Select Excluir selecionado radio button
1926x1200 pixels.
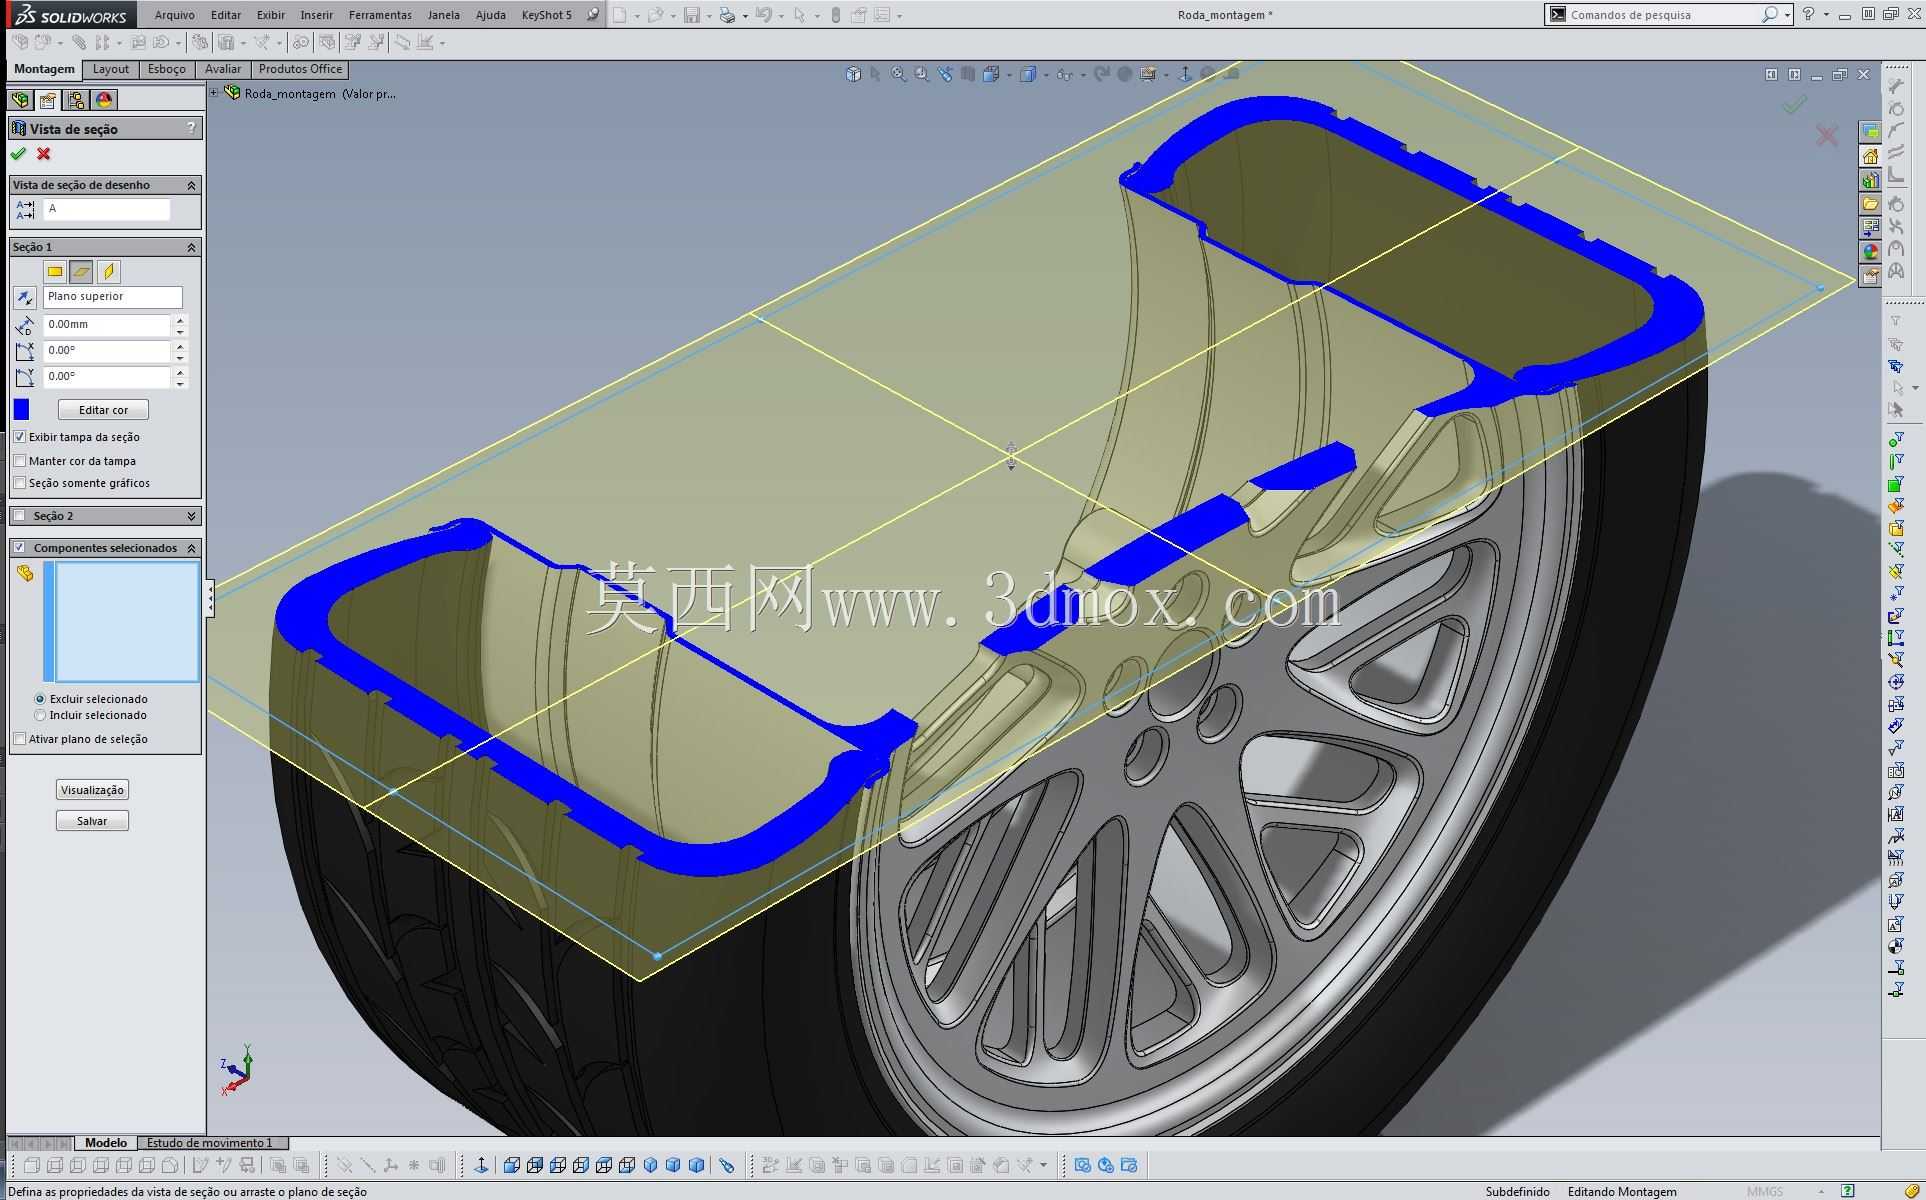tap(40, 699)
